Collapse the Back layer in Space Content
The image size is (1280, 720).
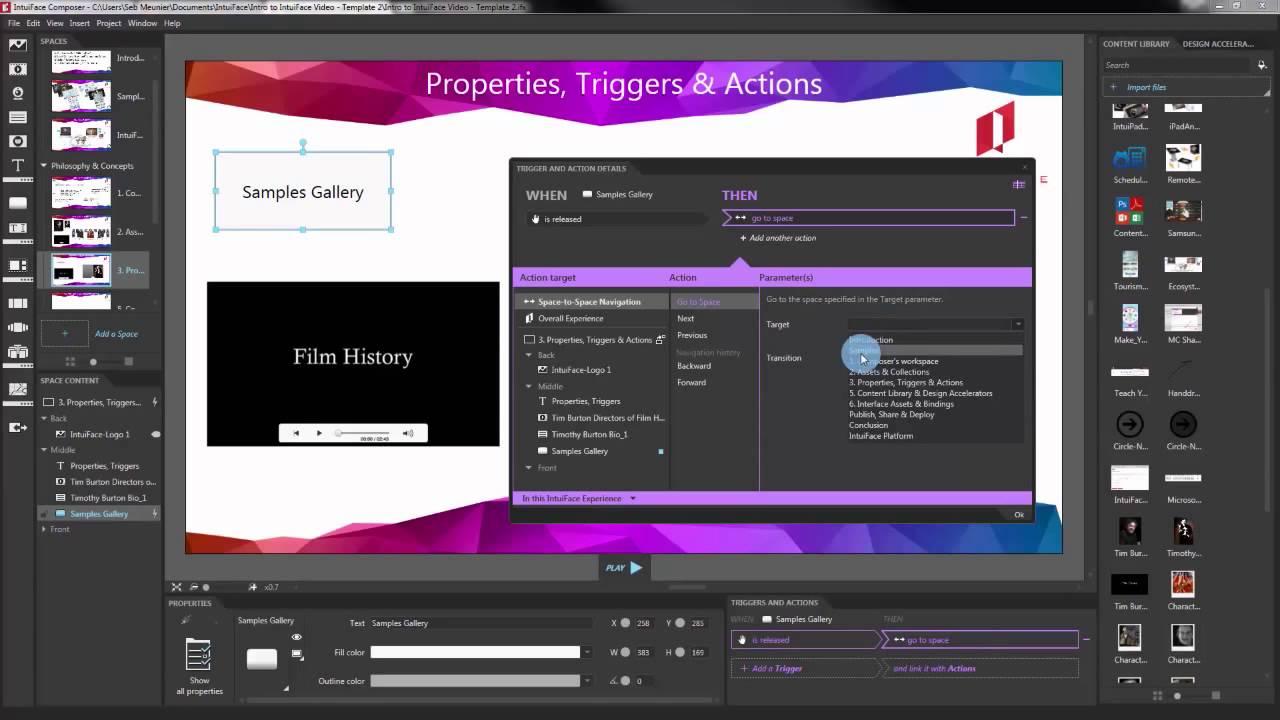43,418
